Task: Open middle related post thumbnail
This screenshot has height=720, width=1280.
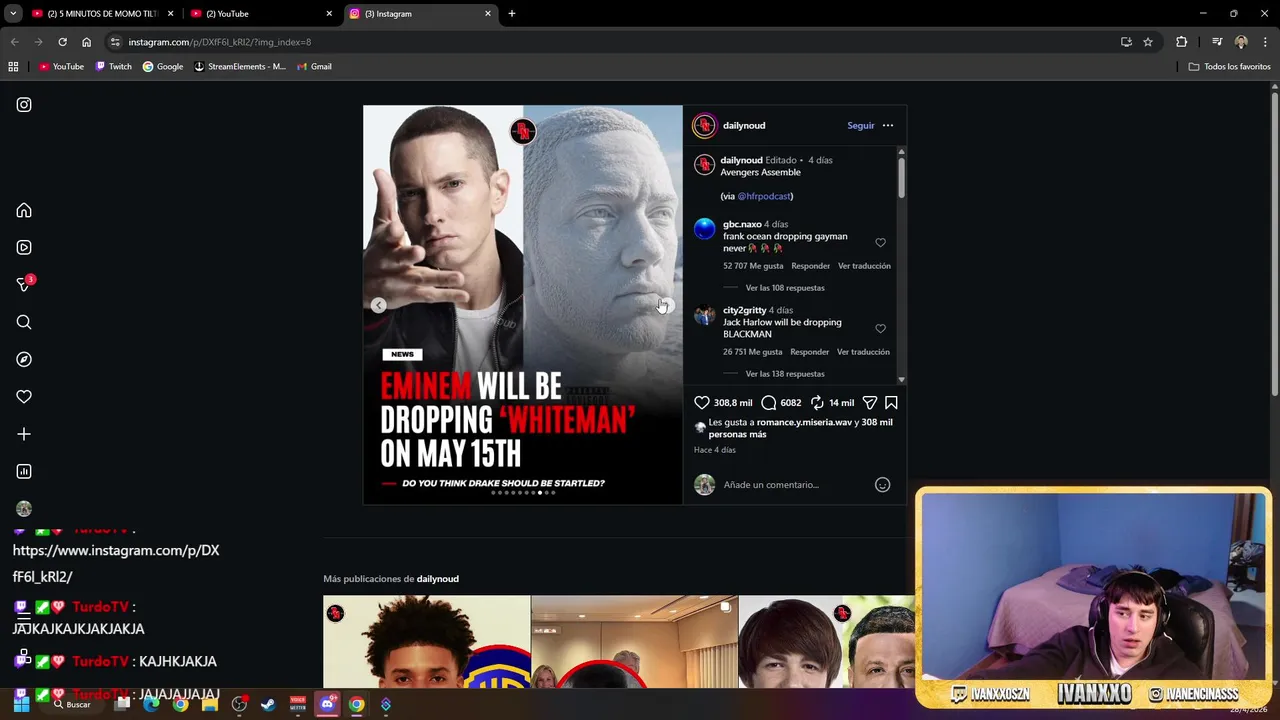Action: tap(634, 642)
